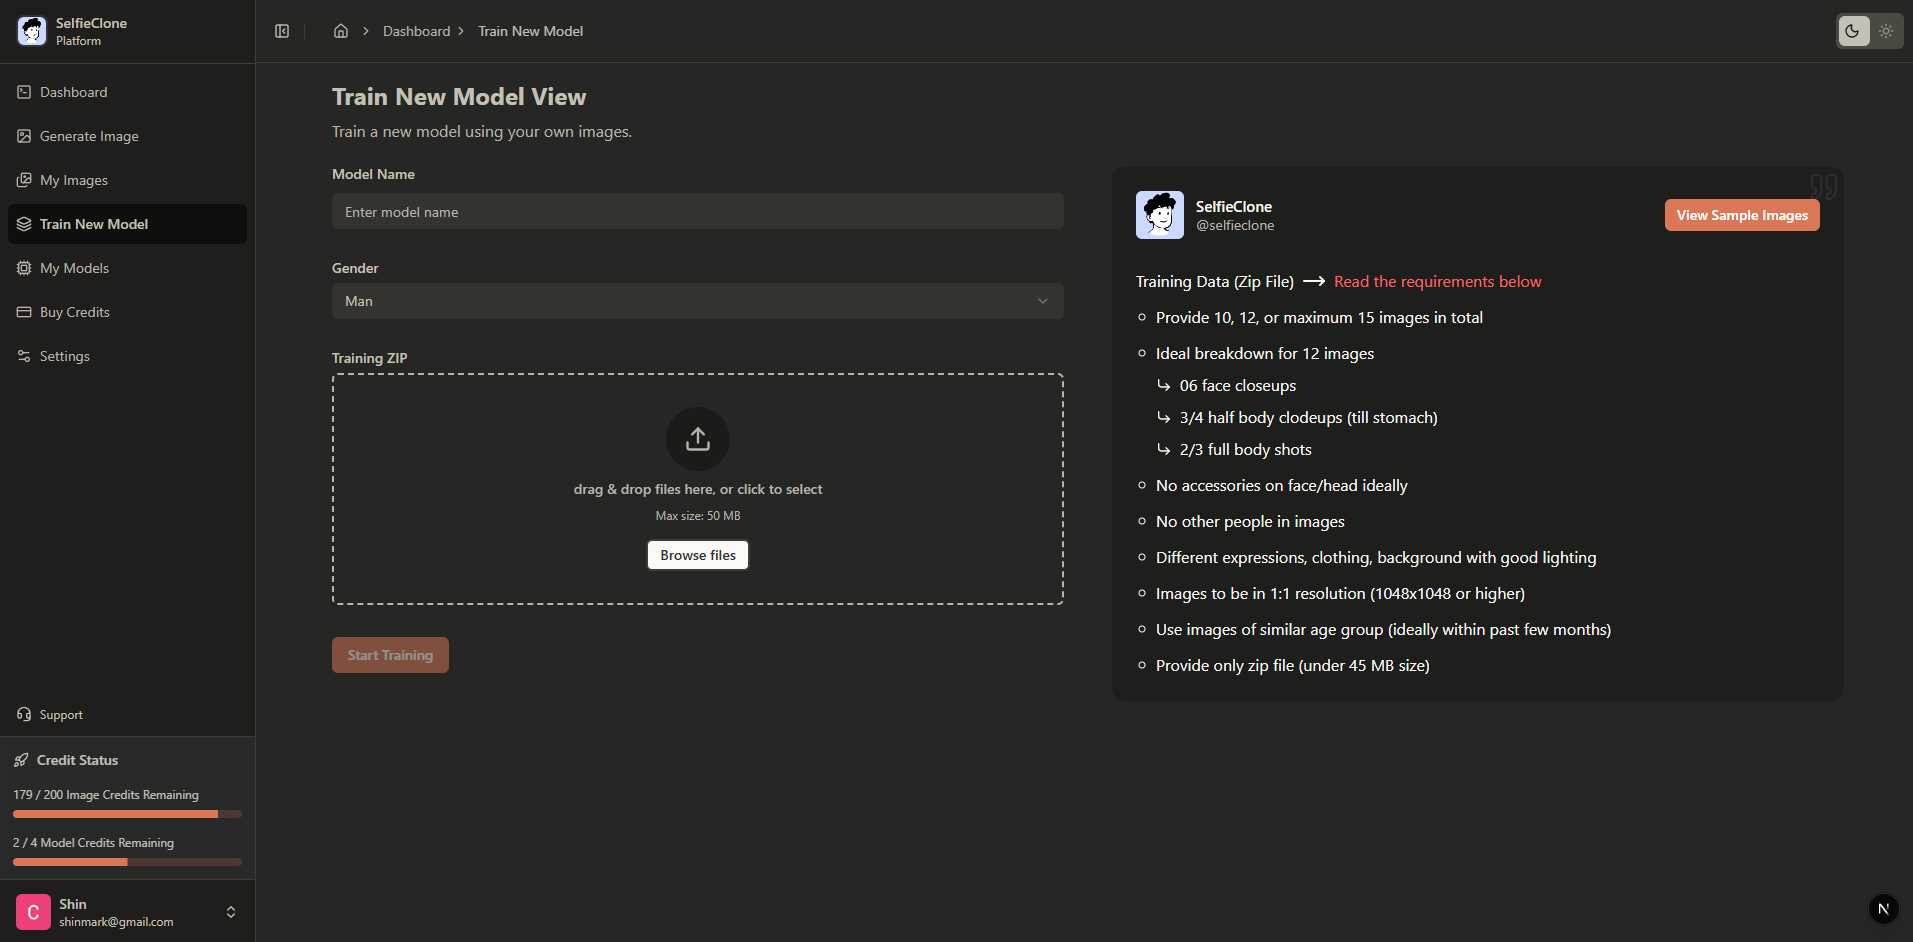Screen dimensions: 1913x942
Task: Click '06 face closeups' requirement line
Action: (x=1238, y=386)
